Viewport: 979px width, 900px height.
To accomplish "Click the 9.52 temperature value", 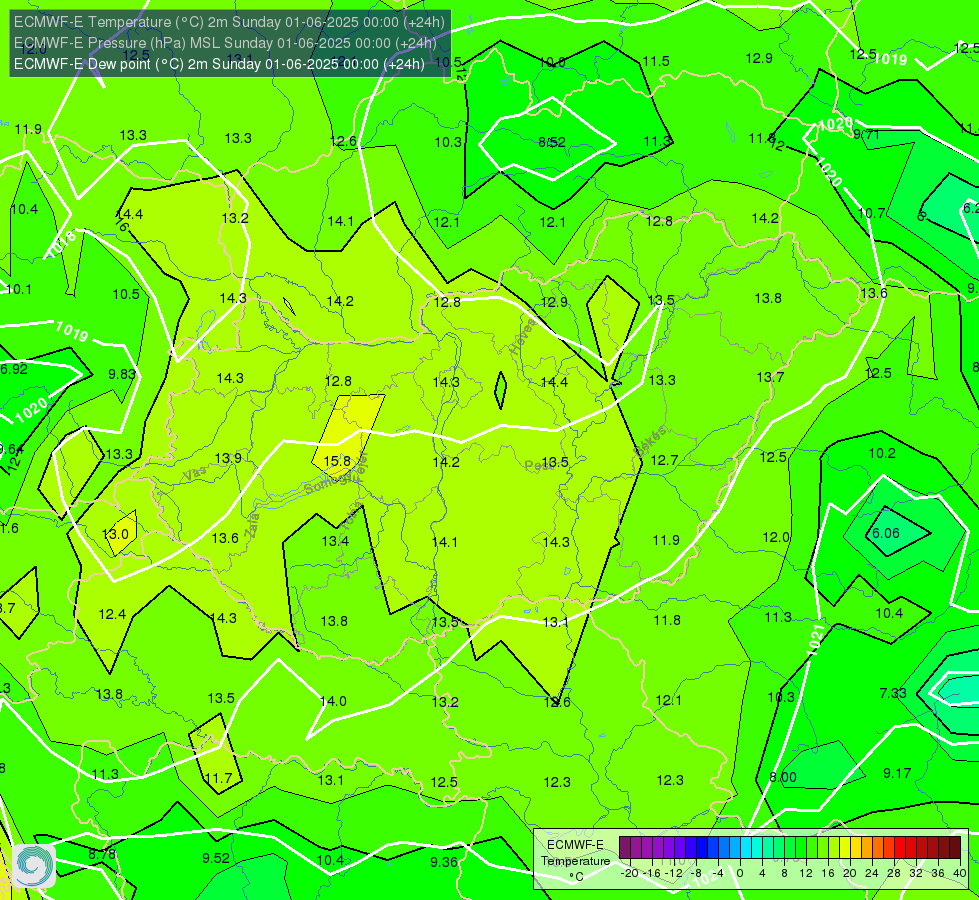I will pyautogui.click(x=215, y=858).
